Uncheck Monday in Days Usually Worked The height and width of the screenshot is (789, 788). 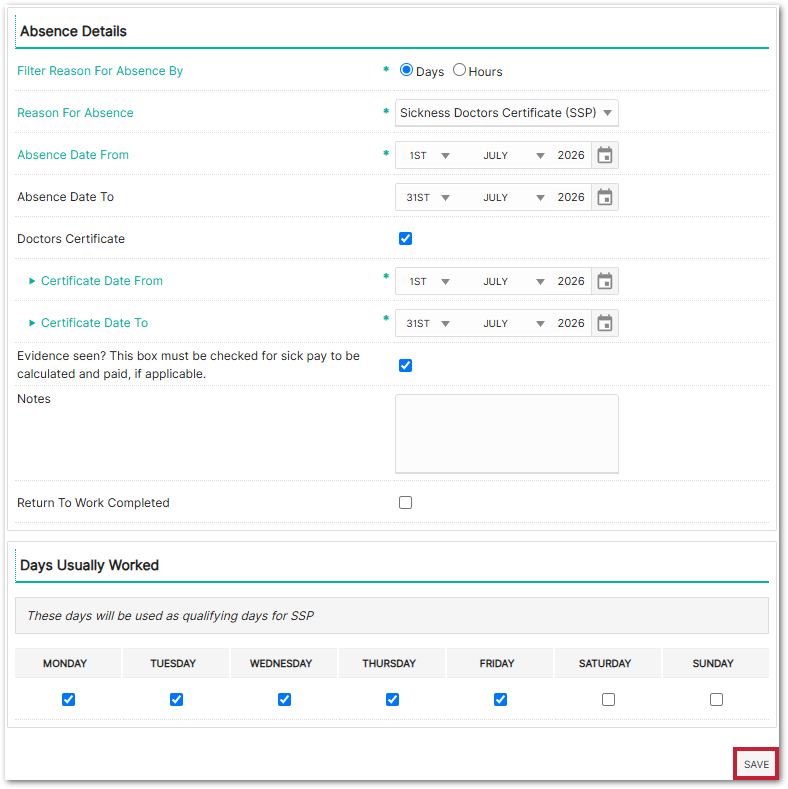click(x=68, y=699)
